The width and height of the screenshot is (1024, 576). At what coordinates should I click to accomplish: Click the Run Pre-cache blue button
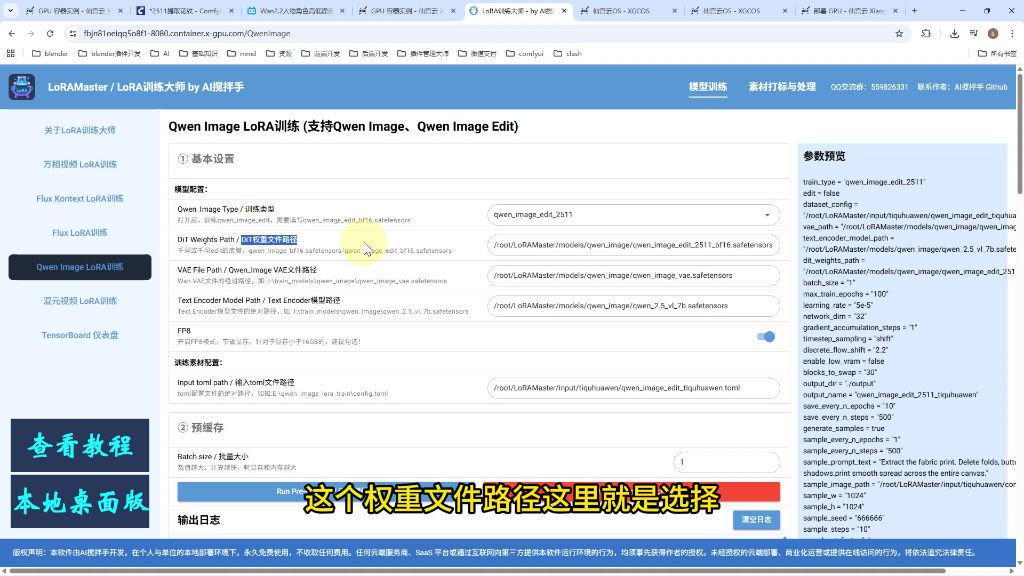(328, 491)
